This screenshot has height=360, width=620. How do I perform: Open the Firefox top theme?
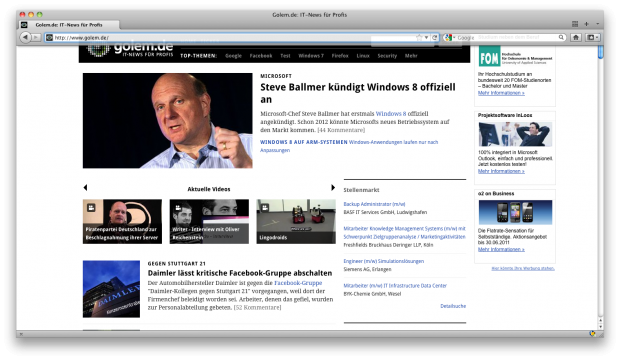[340, 56]
